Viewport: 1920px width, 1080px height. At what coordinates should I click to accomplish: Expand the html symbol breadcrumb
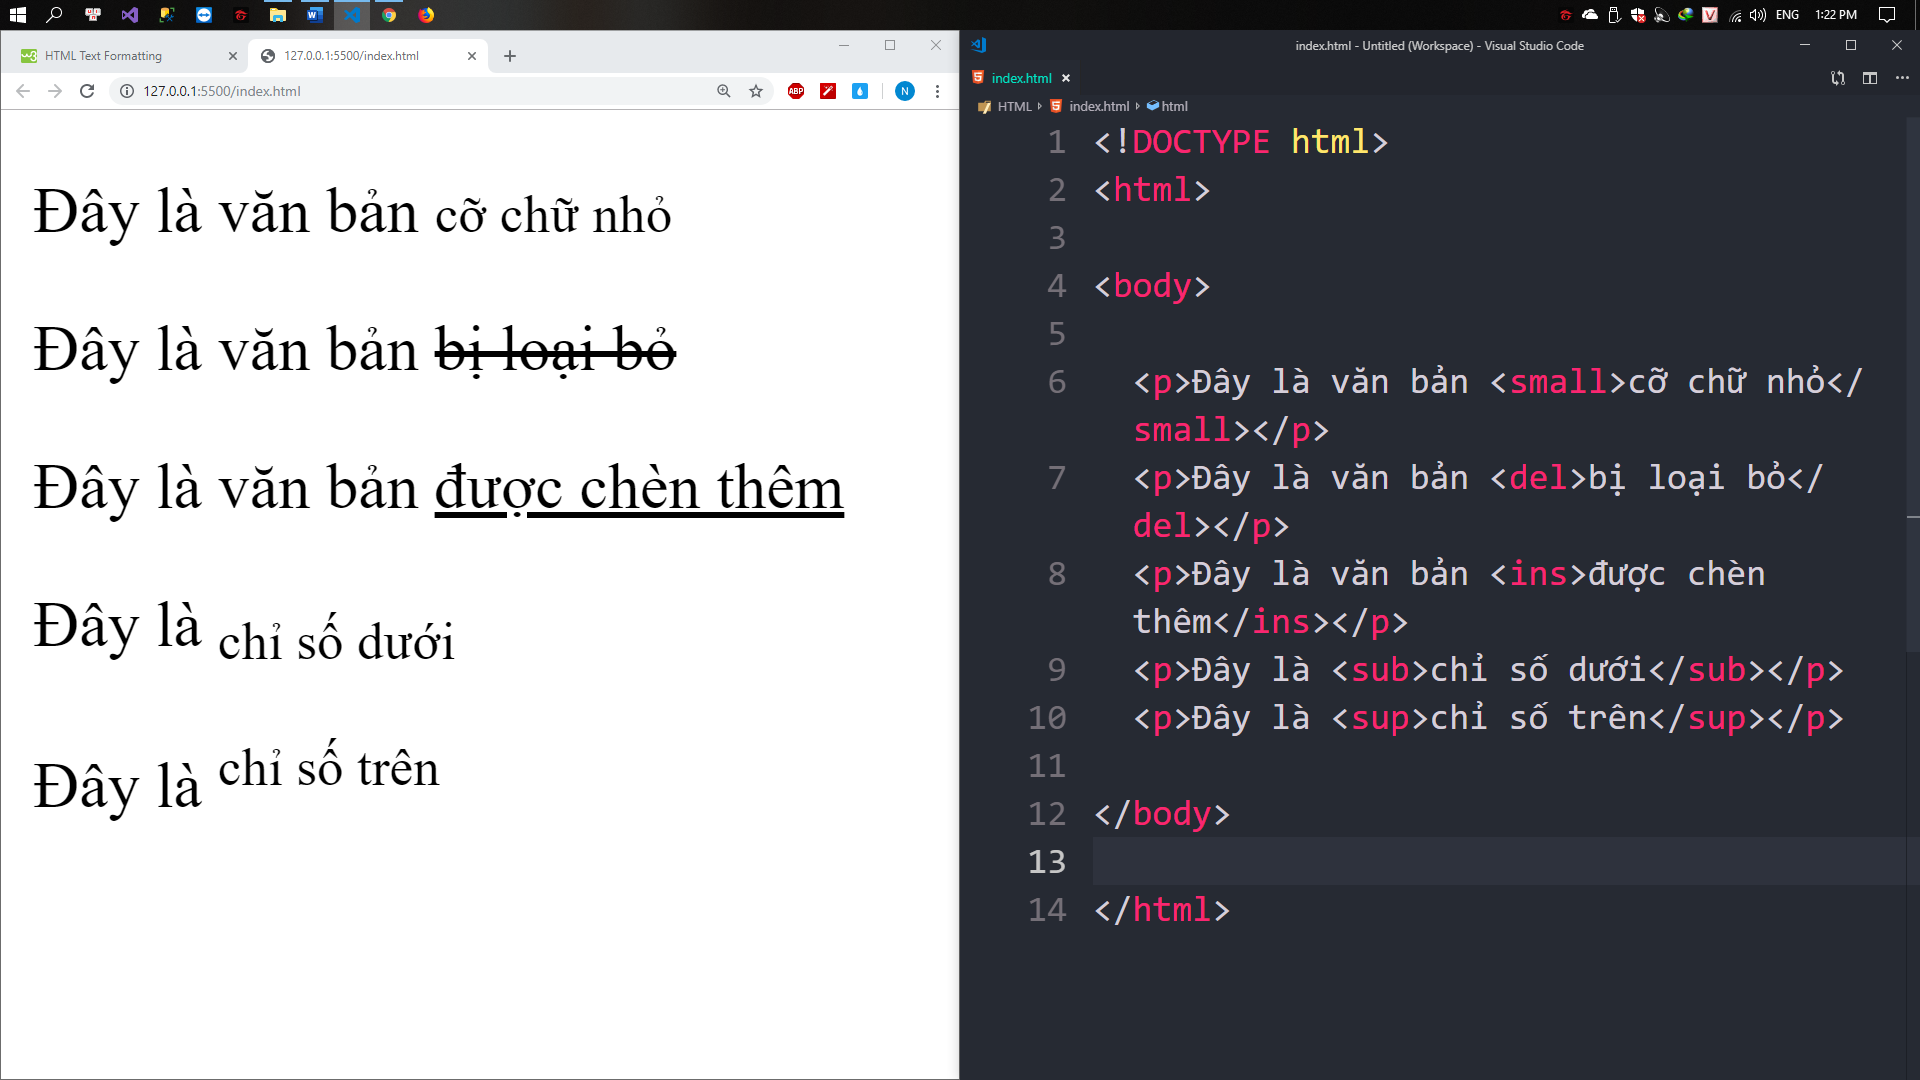(1174, 106)
